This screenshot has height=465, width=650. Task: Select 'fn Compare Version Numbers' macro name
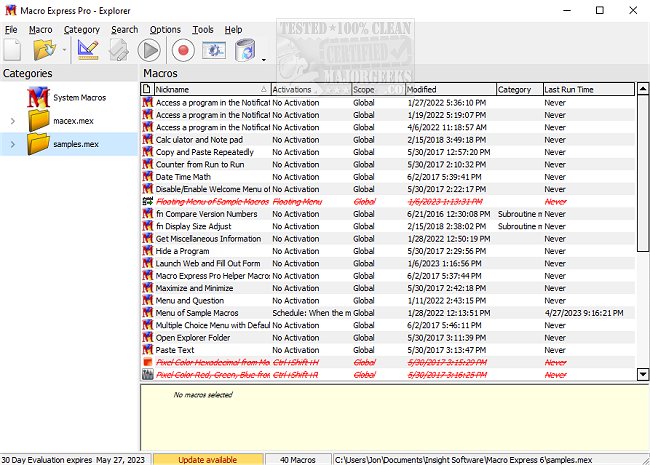click(206, 214)
